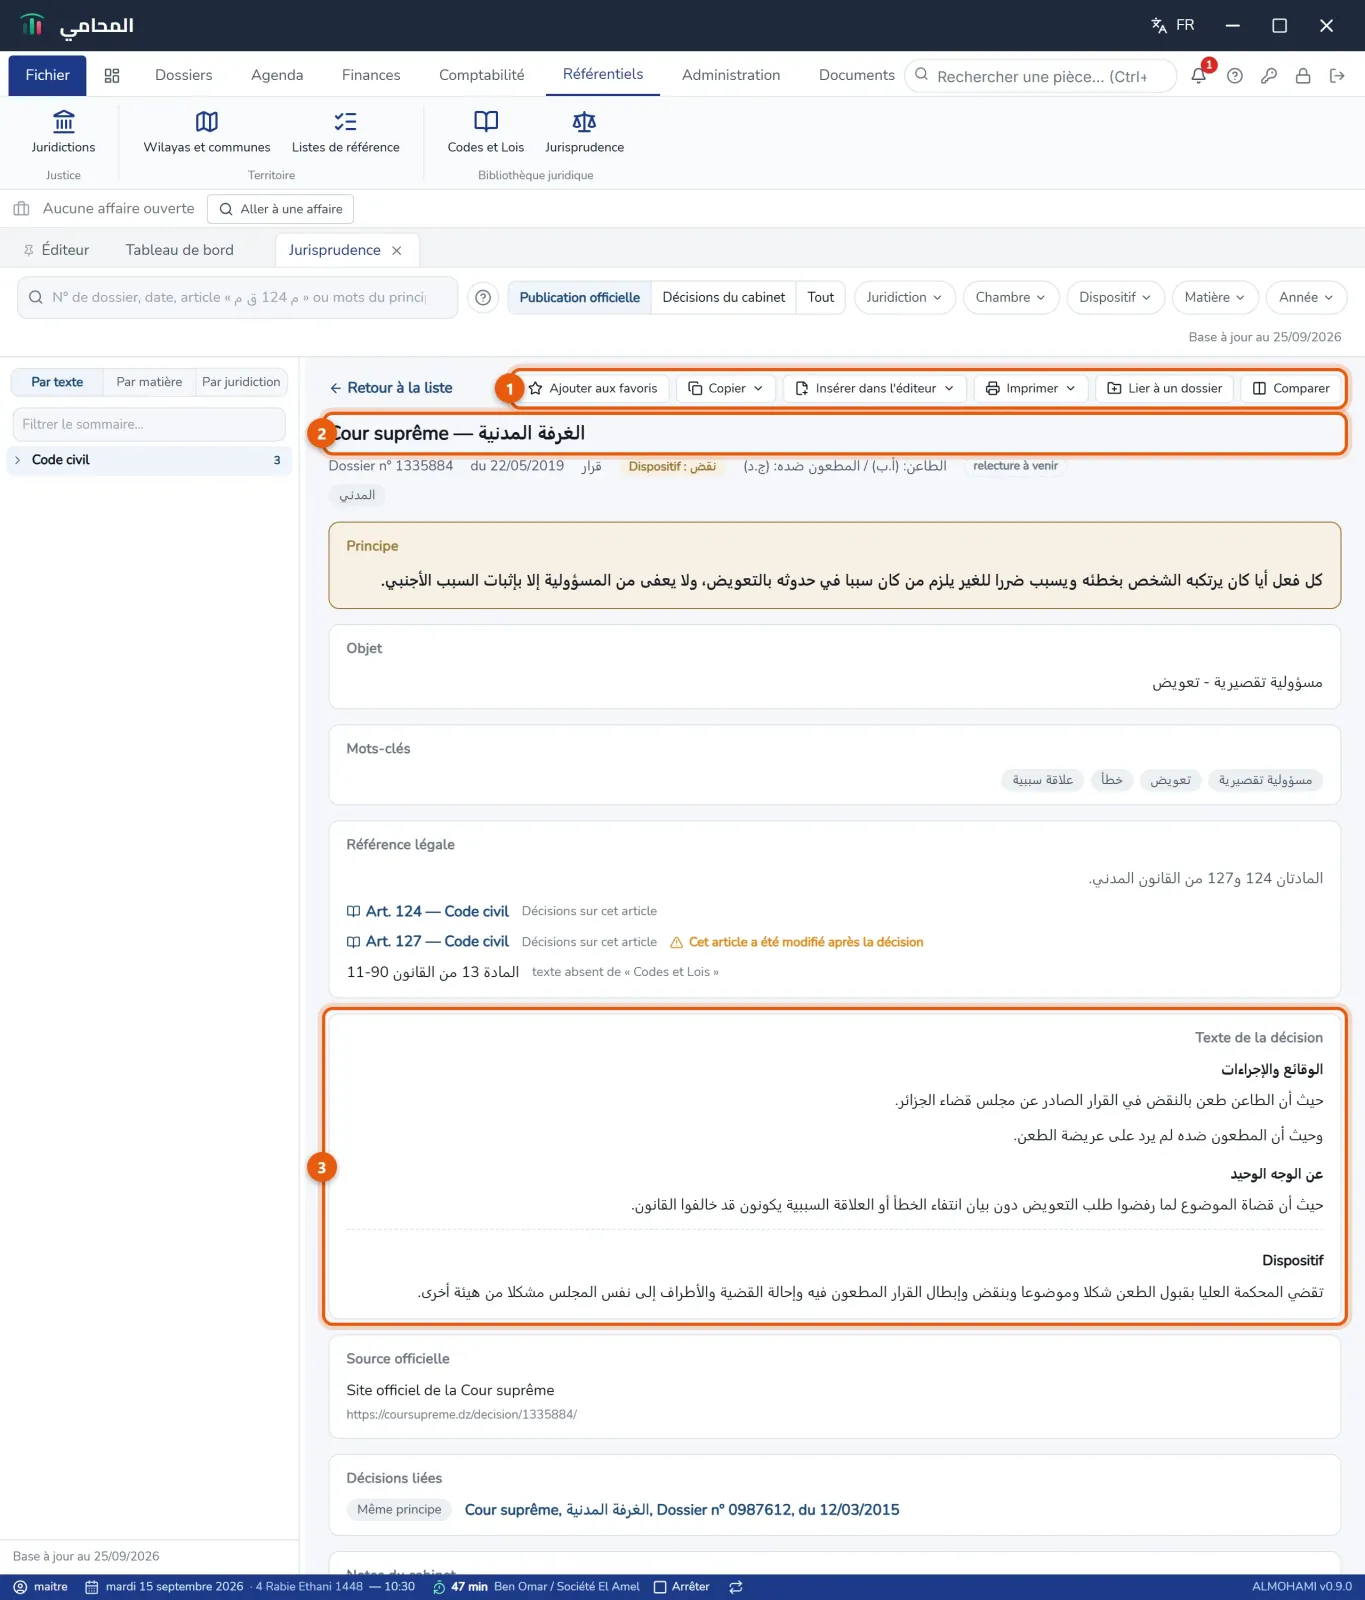
Task: Go to the Dossiers menu
Action: tap(184, 75)
